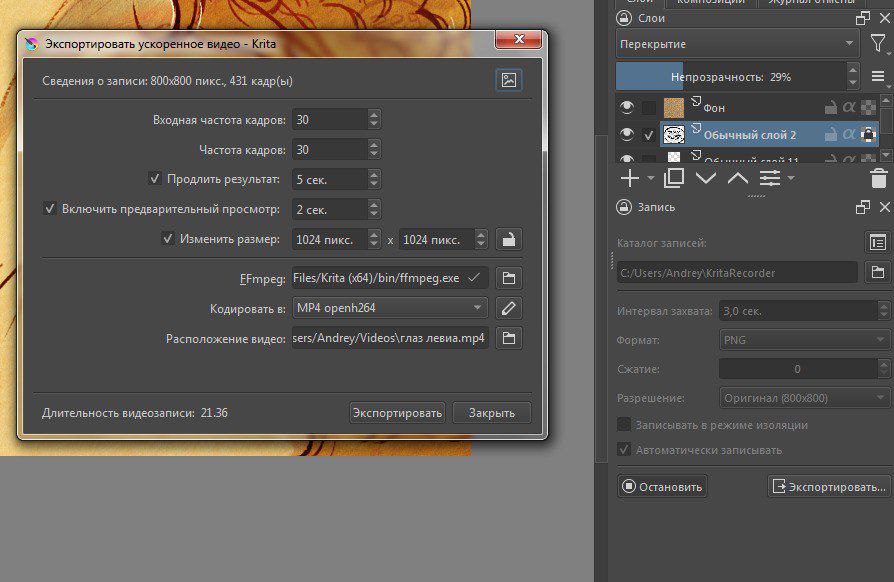
Task: Adjust the 'Непрозрачность' opacity slider
Action: tap(730, 77)
